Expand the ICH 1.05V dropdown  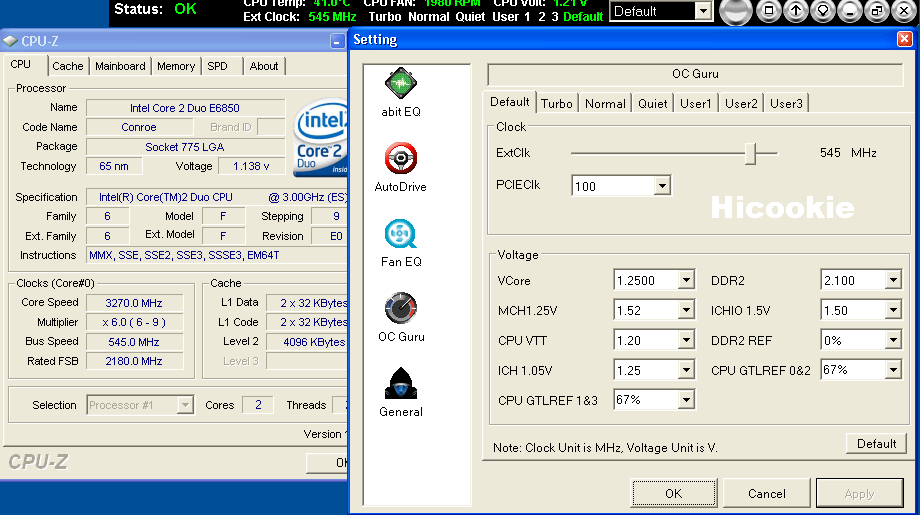coord(686,370)
